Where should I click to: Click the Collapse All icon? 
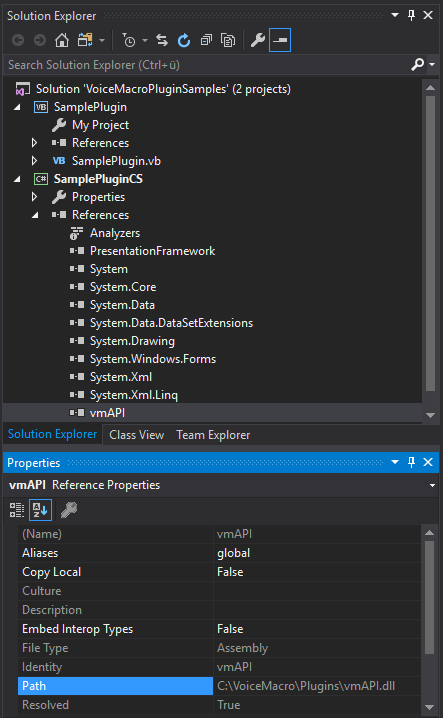point(206,40)
